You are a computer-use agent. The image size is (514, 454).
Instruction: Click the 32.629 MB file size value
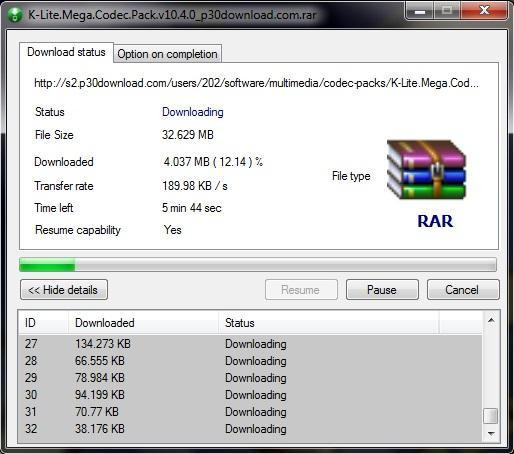tap(188, 135)
